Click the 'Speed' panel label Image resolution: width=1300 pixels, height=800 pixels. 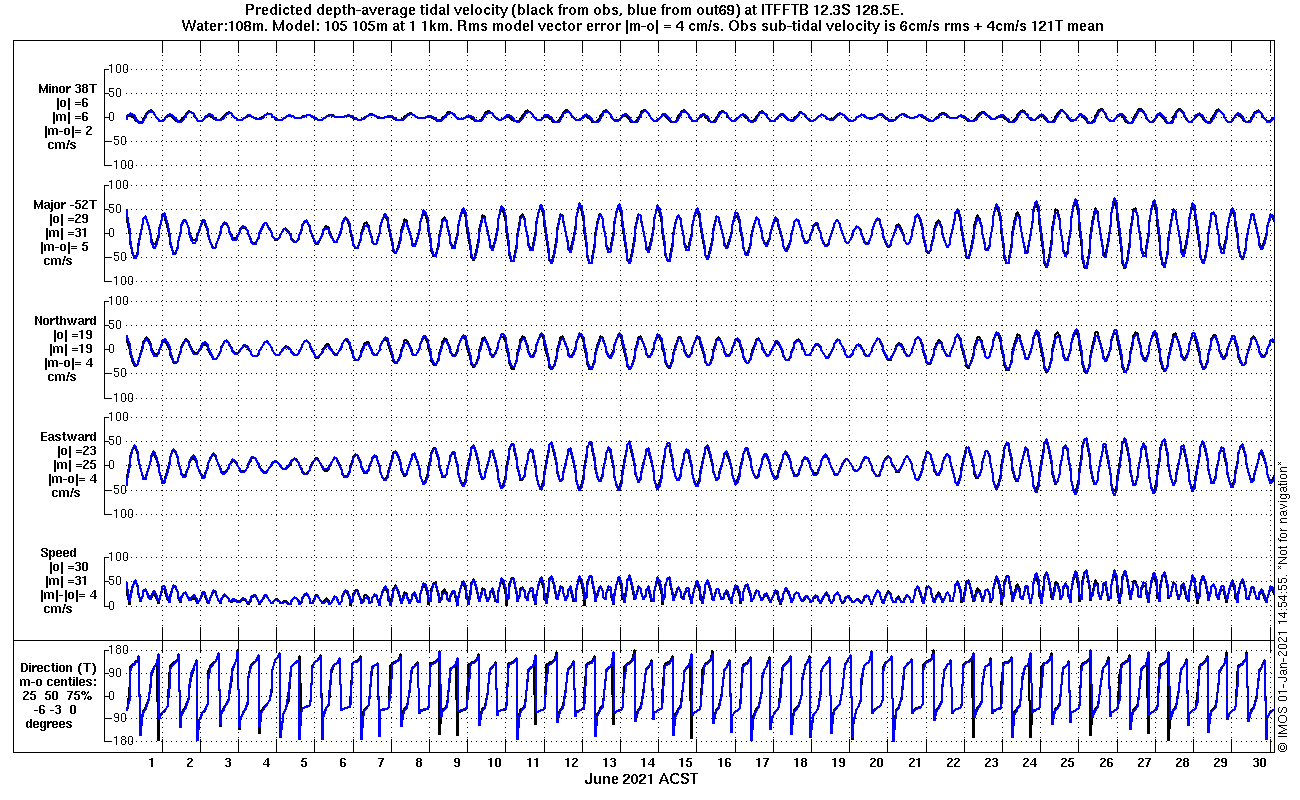(58, 553)
